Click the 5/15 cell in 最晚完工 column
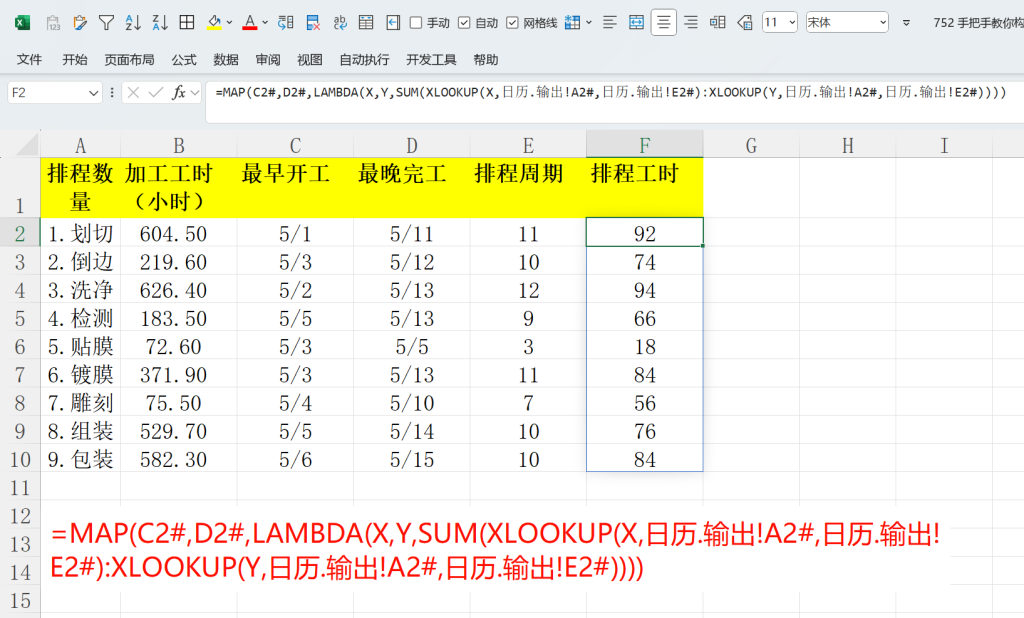 [x=411, y=459]
